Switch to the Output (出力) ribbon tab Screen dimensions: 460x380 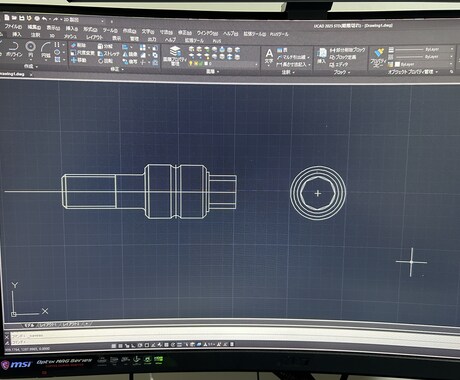(152, 39)
